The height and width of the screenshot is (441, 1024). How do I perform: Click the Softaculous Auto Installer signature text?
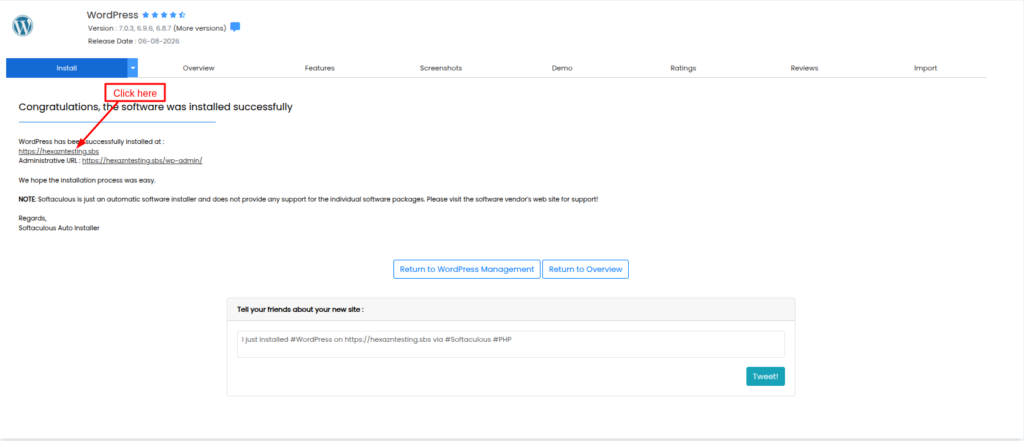click(59, 228)
